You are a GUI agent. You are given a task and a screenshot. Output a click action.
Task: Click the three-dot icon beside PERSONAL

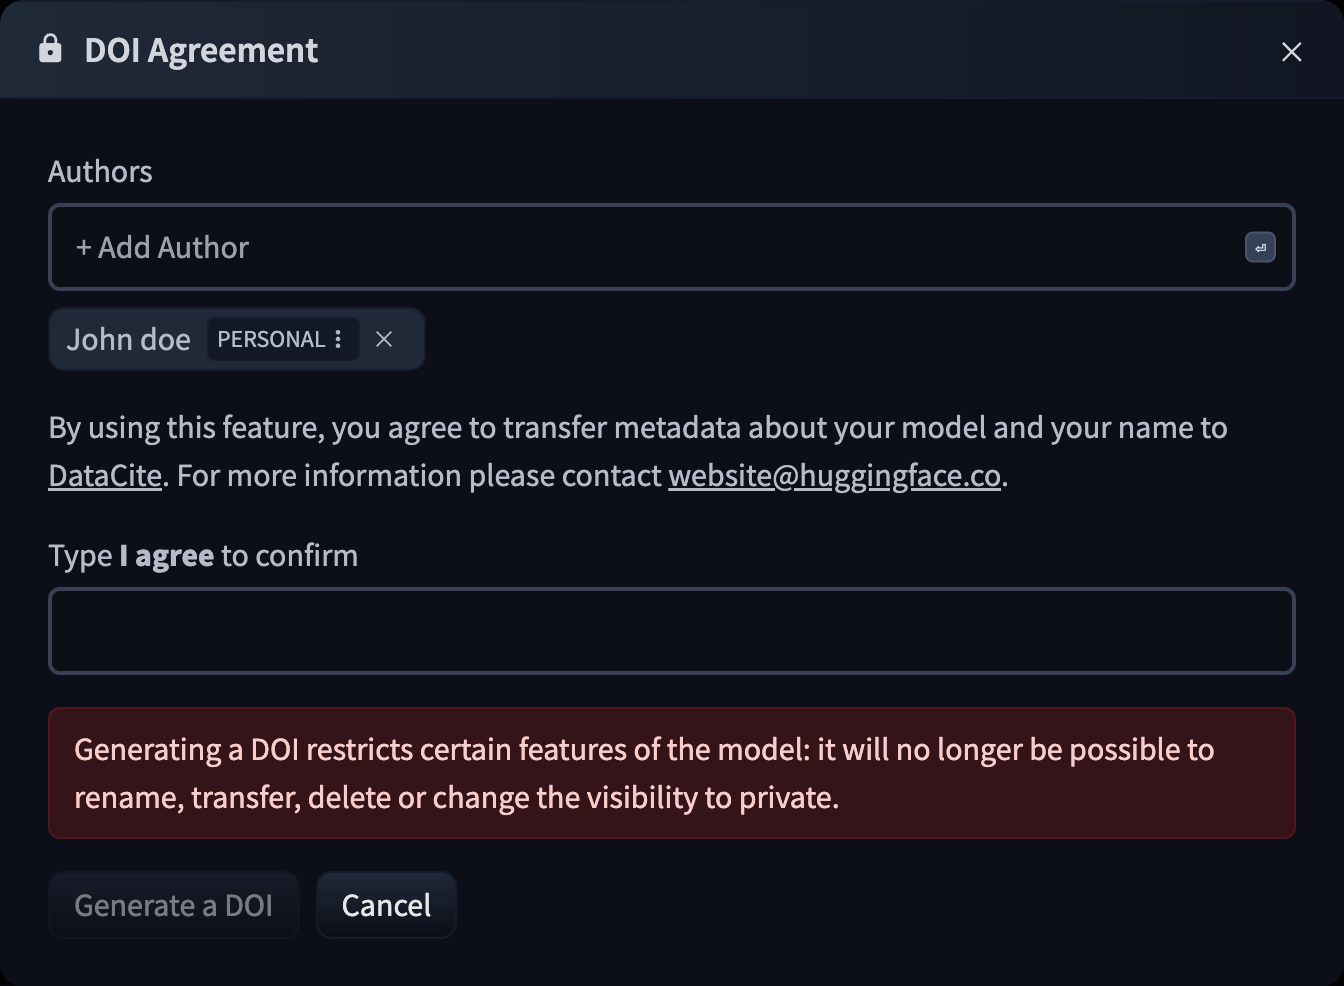click(x=339, y=340)
